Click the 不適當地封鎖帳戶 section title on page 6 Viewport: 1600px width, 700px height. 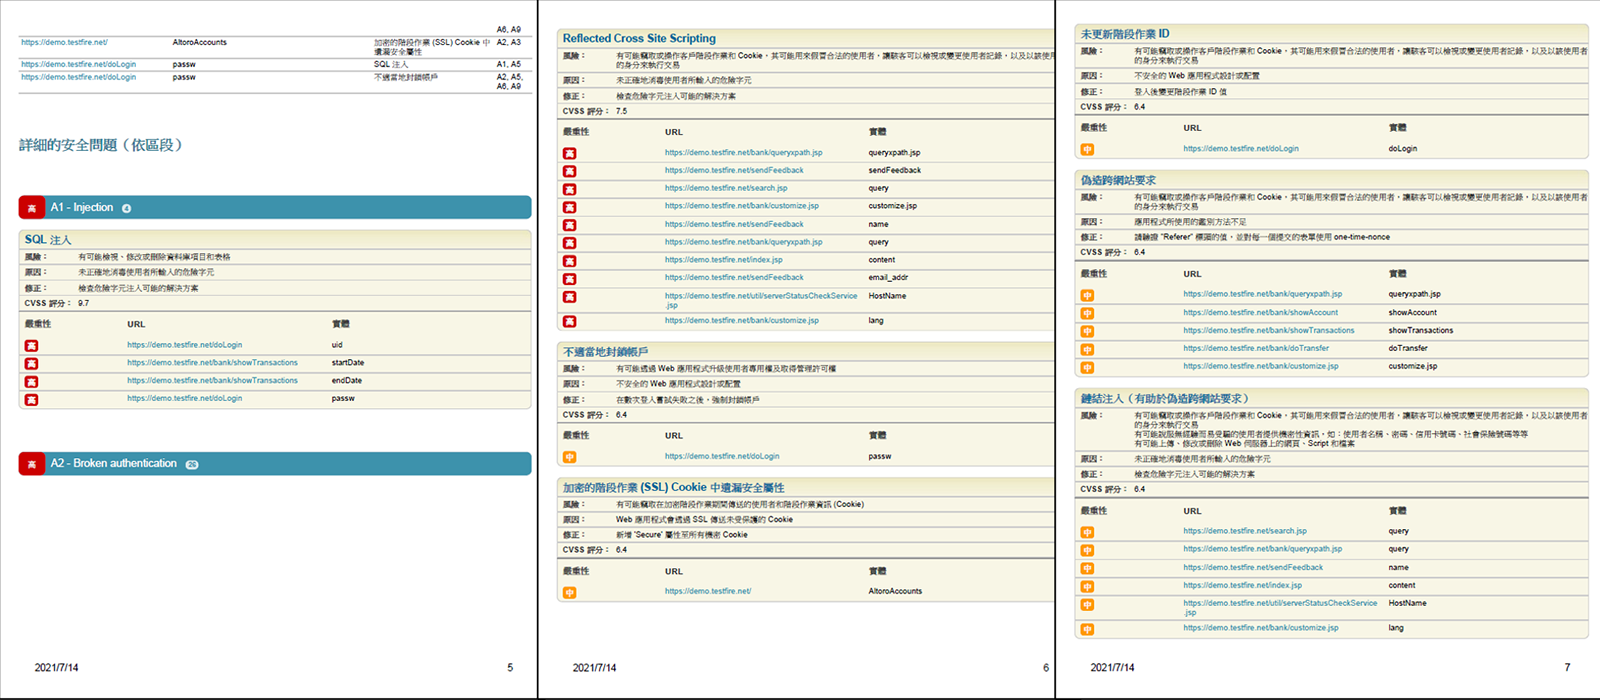click(x=605, y=352)
